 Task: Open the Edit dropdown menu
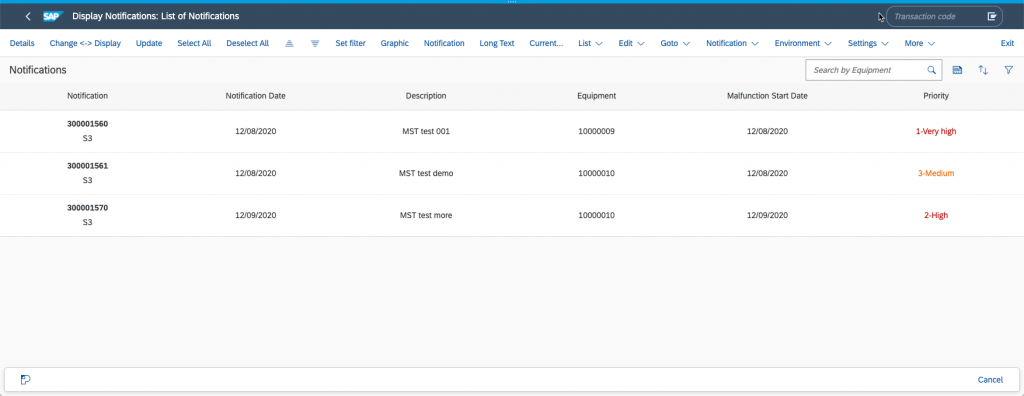click(632, 43)
